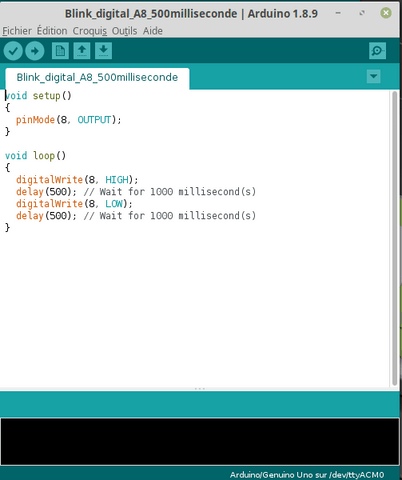This screenshot has width=402, height=480.
Task: Click the 'void setup()' line
Action: 38,96
